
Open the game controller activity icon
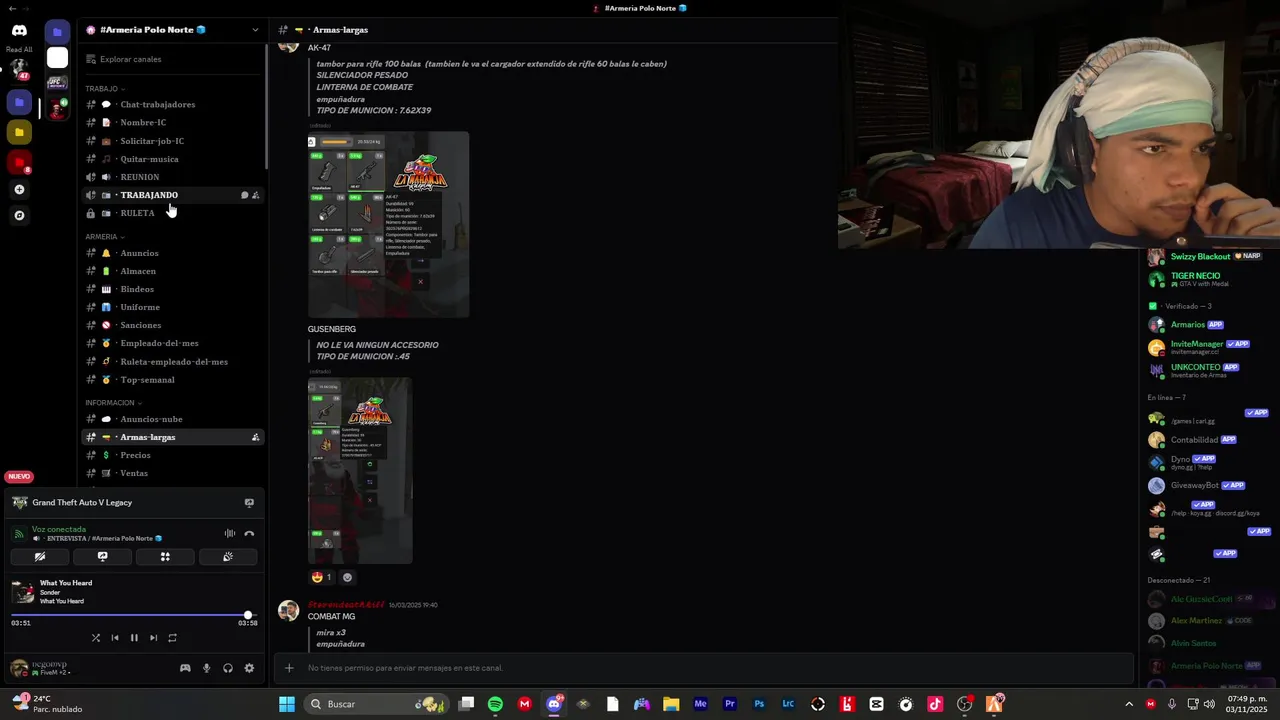185,668
